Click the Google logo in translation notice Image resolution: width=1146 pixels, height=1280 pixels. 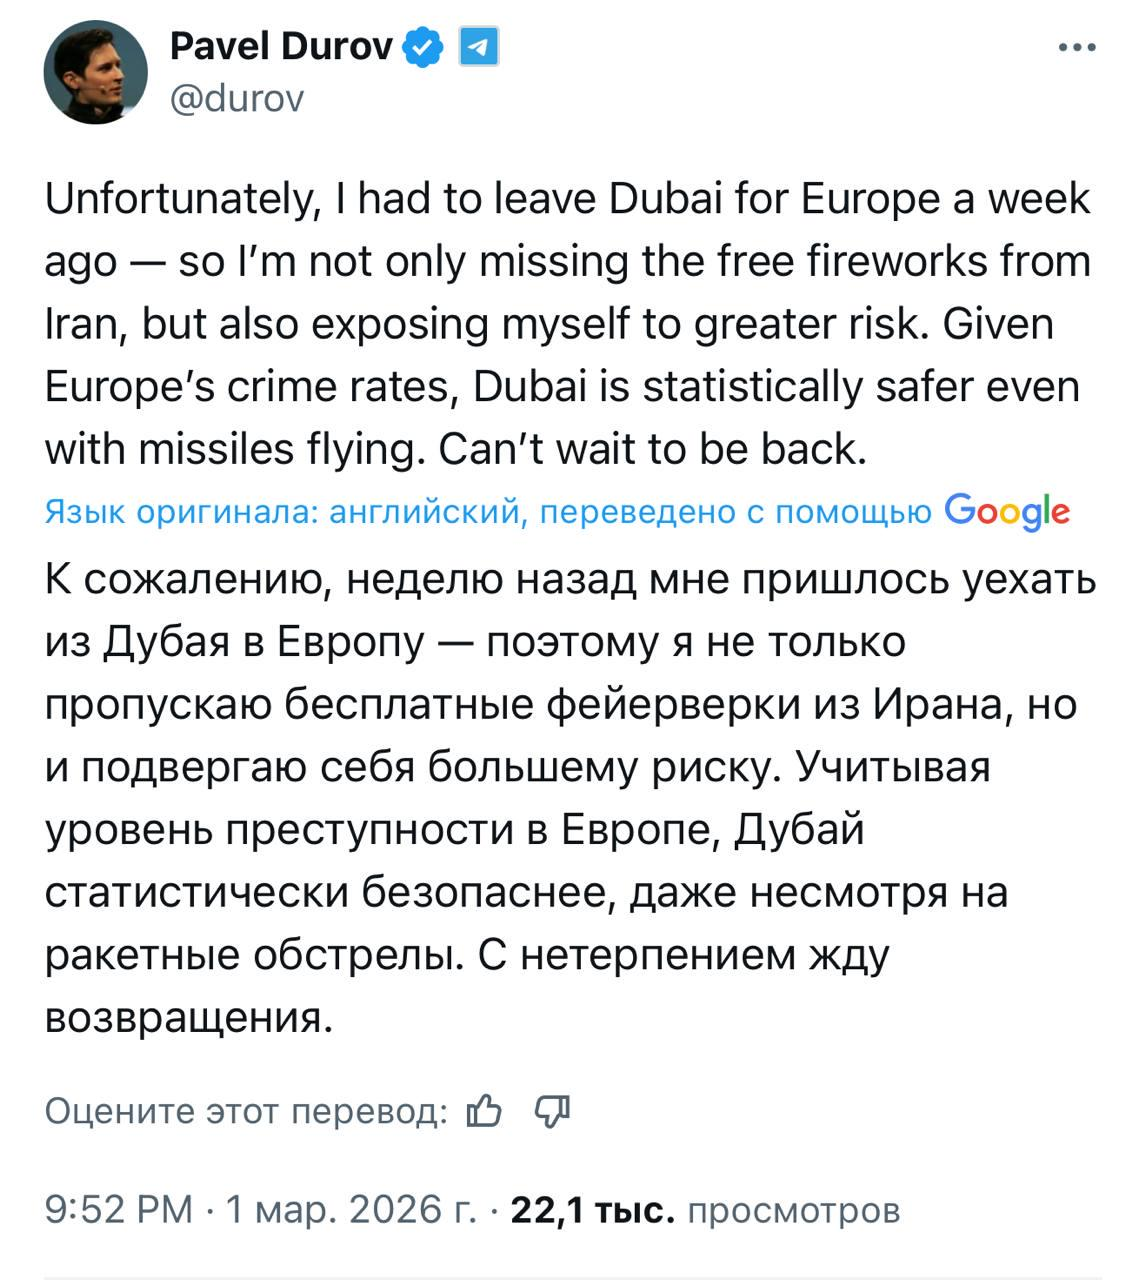point(1006,511)
